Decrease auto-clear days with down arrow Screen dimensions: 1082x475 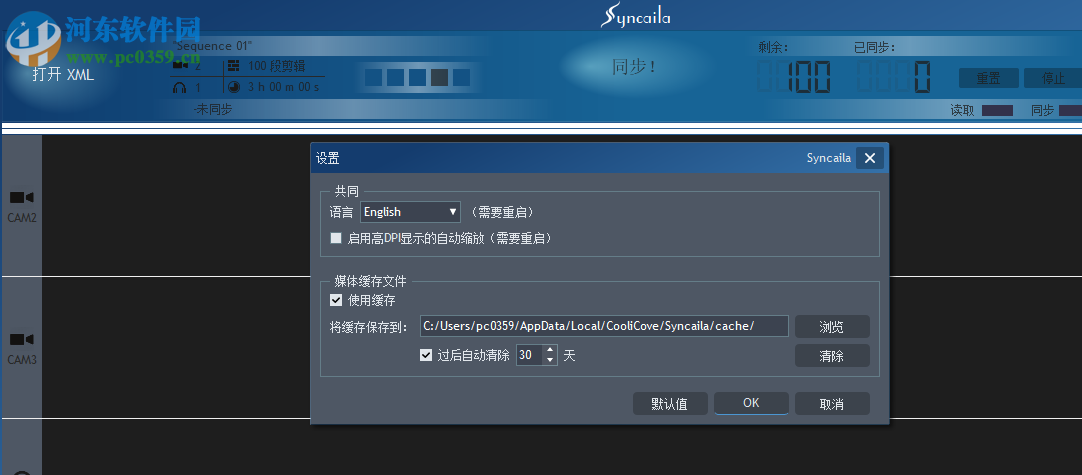(550, 360)
